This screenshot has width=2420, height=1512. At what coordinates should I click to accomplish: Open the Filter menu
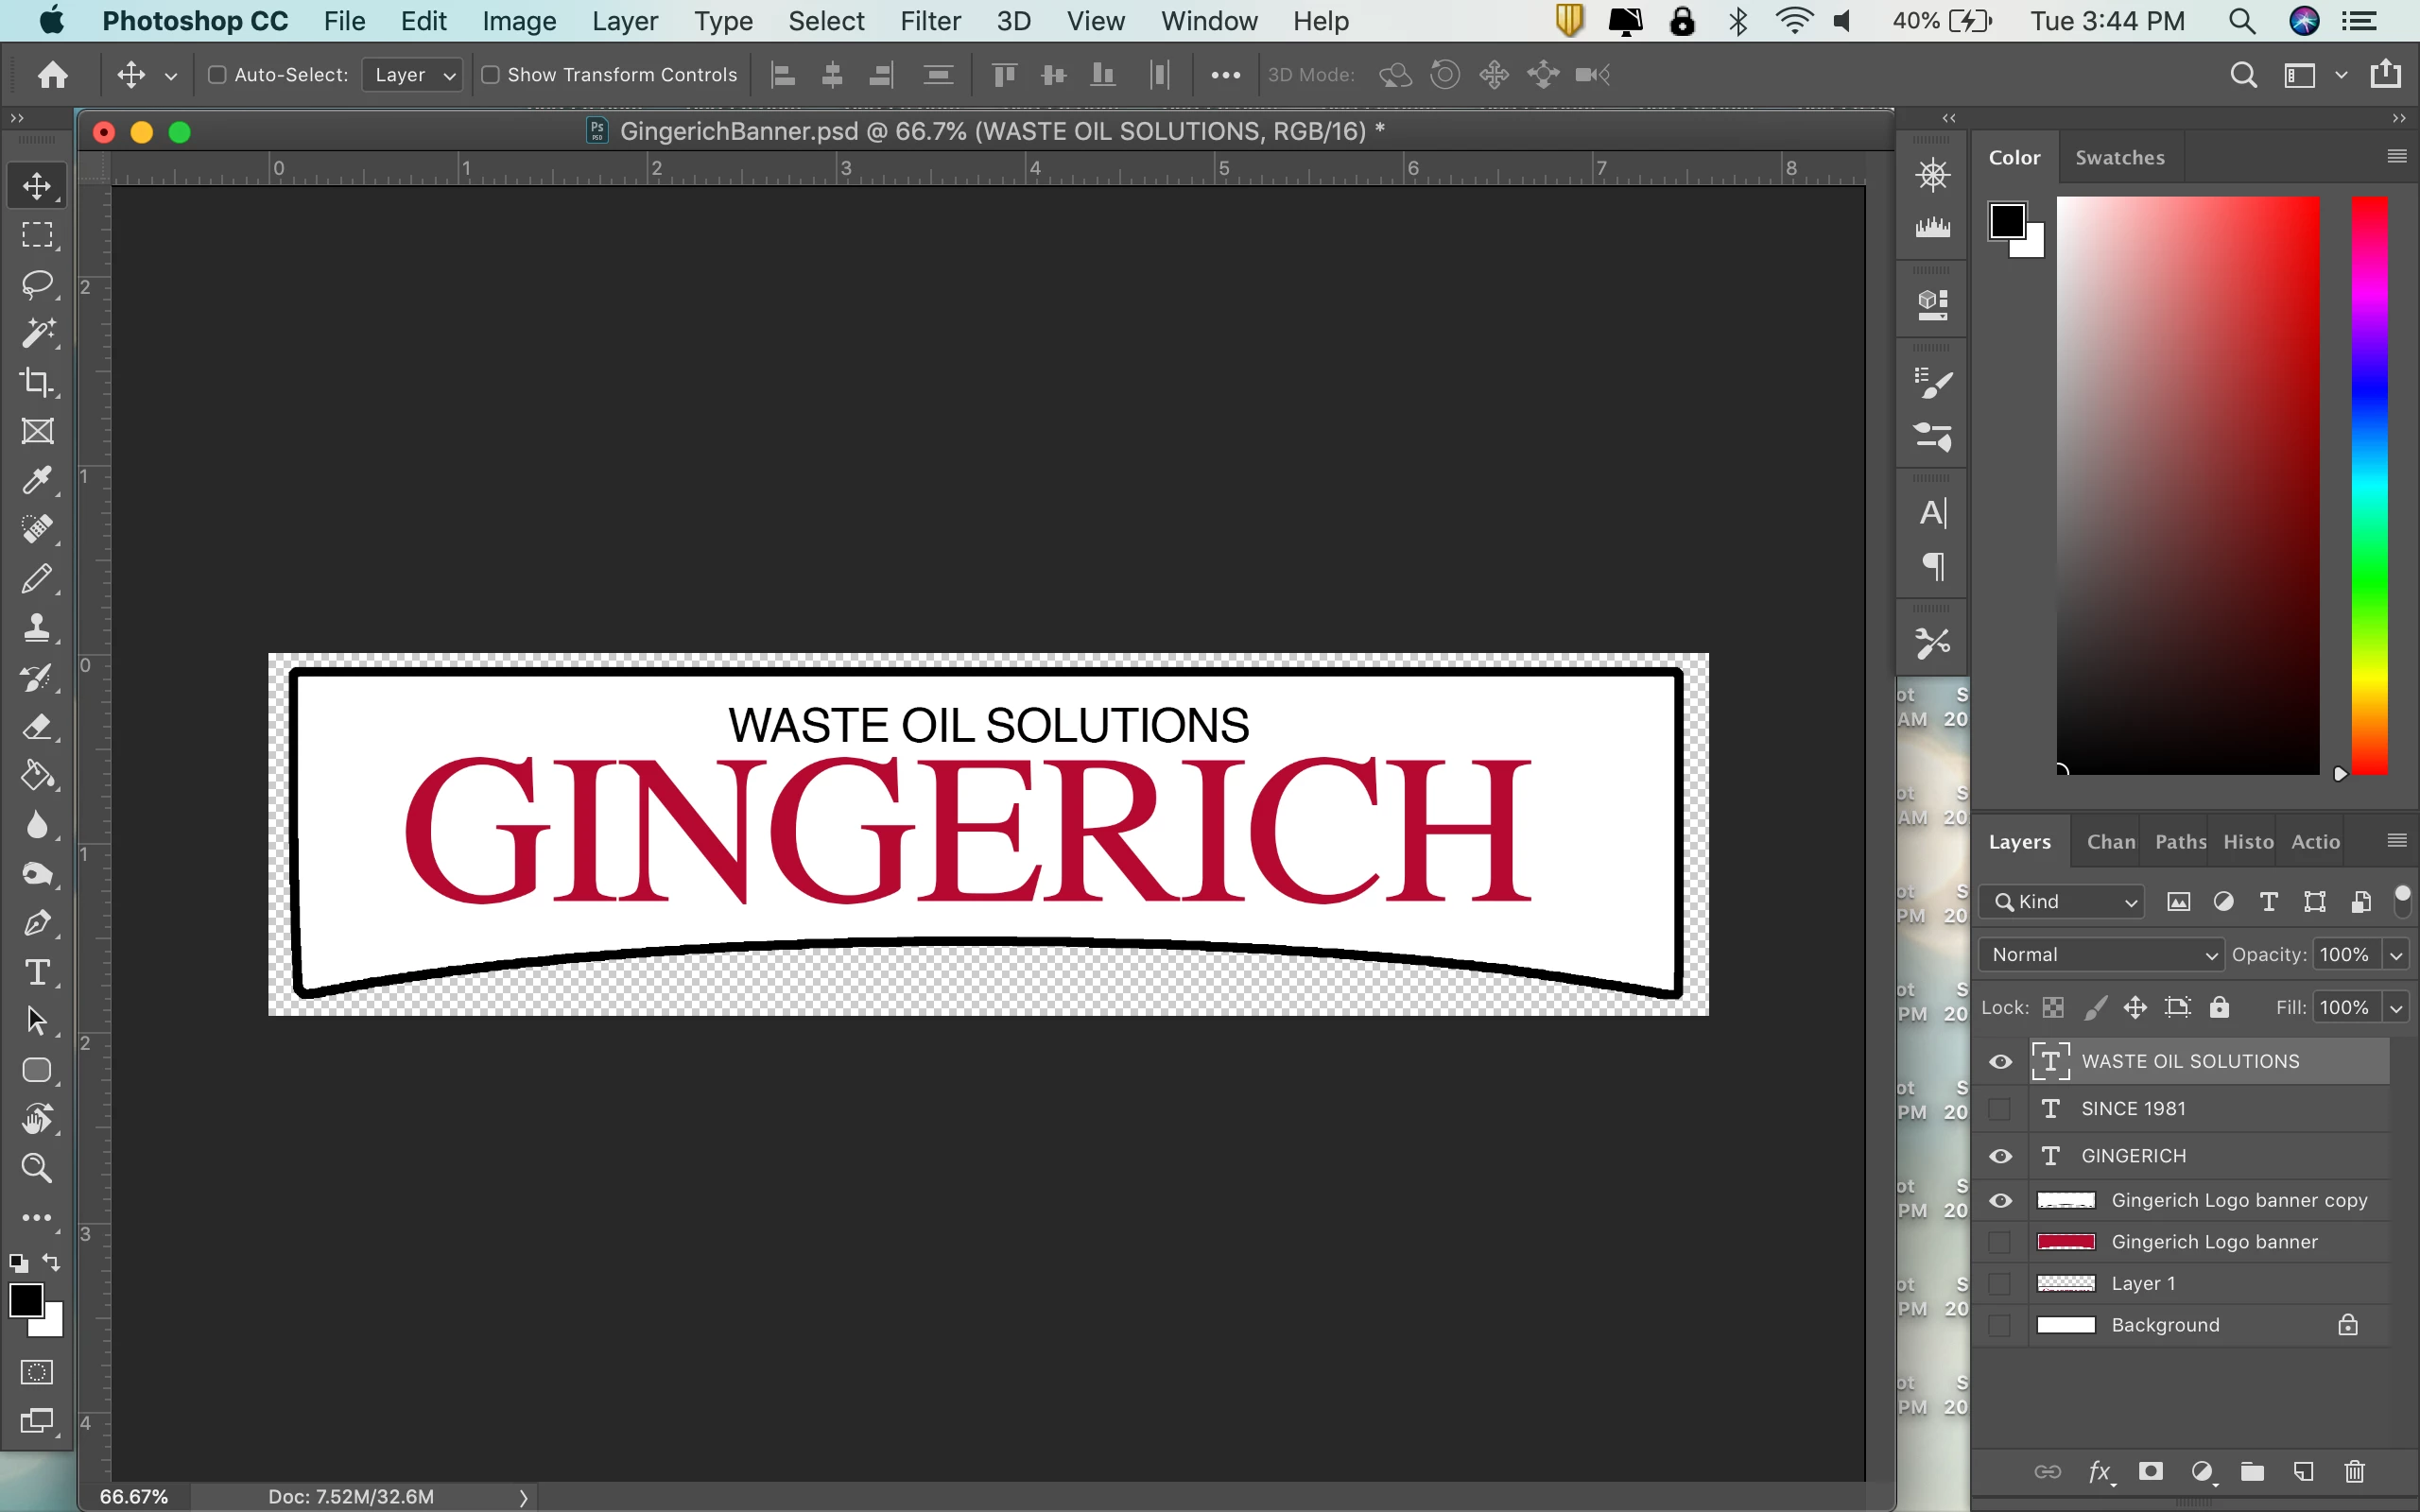pos(929,21)
